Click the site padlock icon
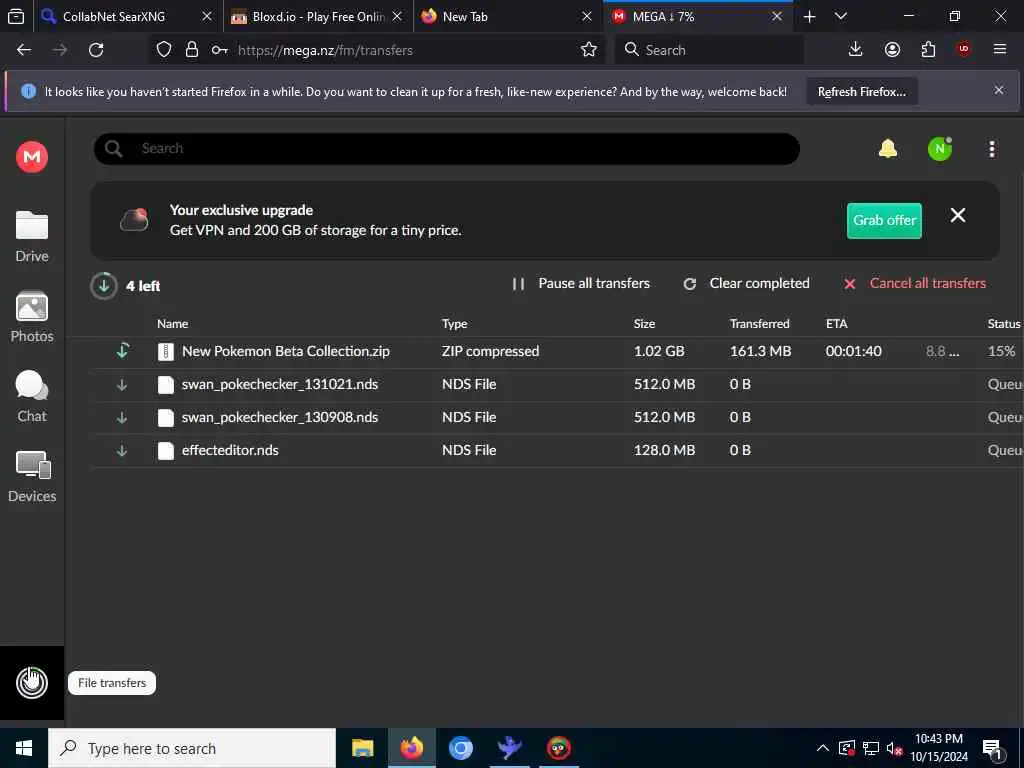Image resolution: width=1024 pixels, height=768 pixels. click(191, 50)
